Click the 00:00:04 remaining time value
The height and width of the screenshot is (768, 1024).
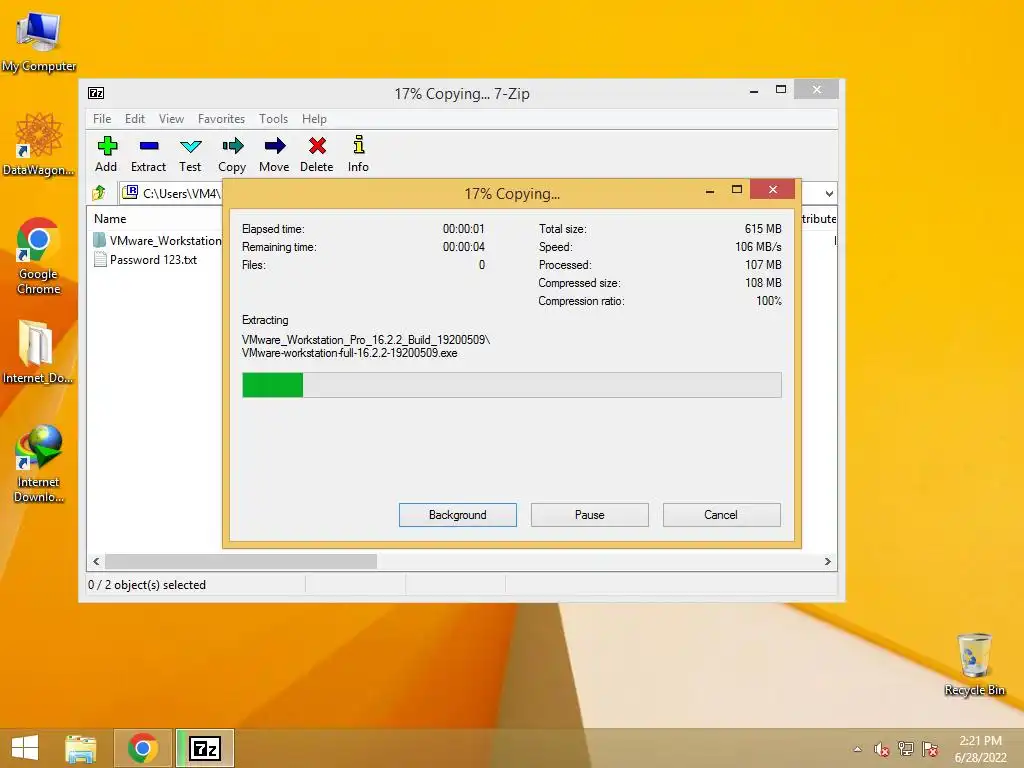click(x=464, y=247)
